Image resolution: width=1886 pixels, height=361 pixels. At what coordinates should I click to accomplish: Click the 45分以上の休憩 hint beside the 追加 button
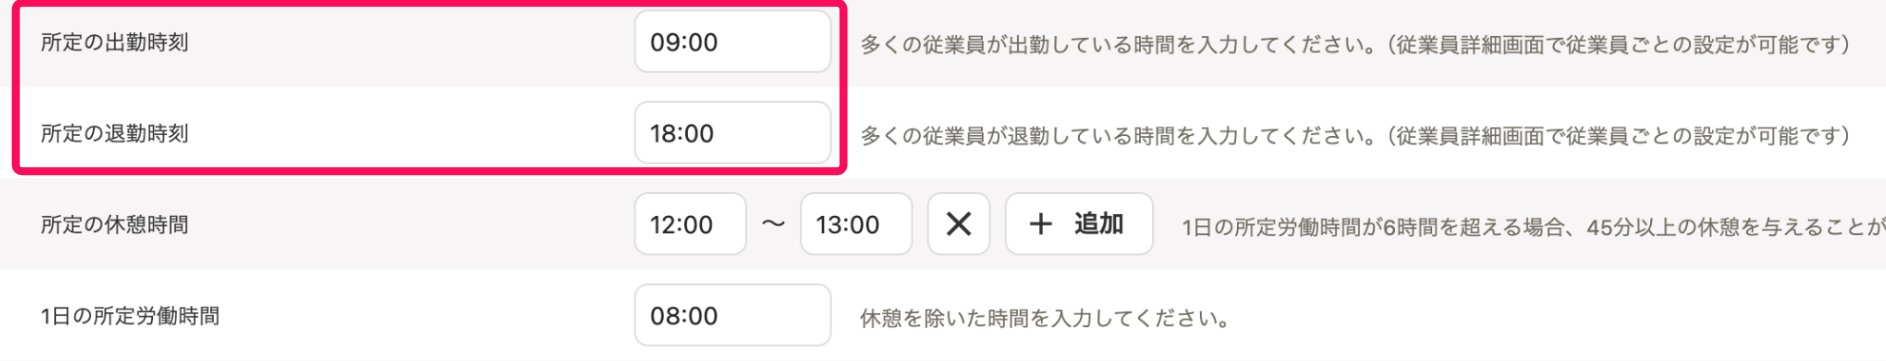coord(1533,227)
